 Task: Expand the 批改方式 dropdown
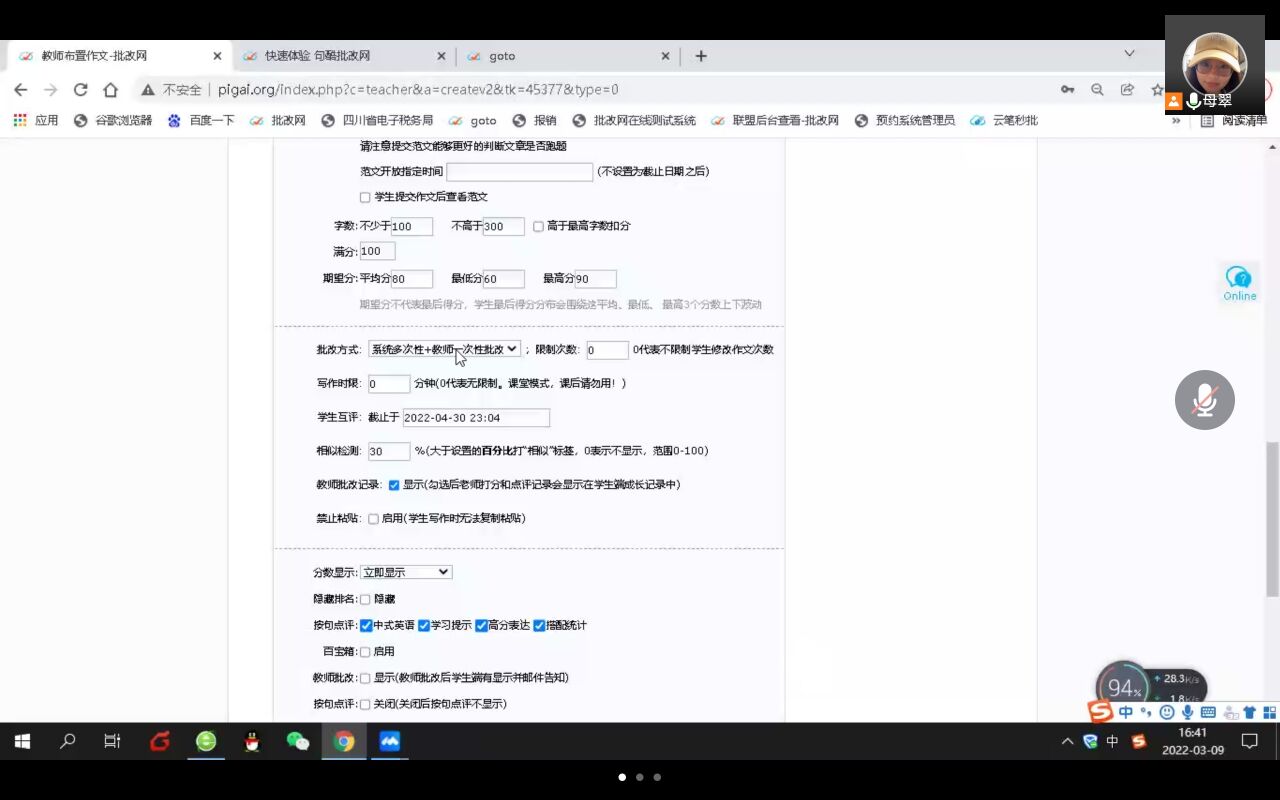[444, 349]
